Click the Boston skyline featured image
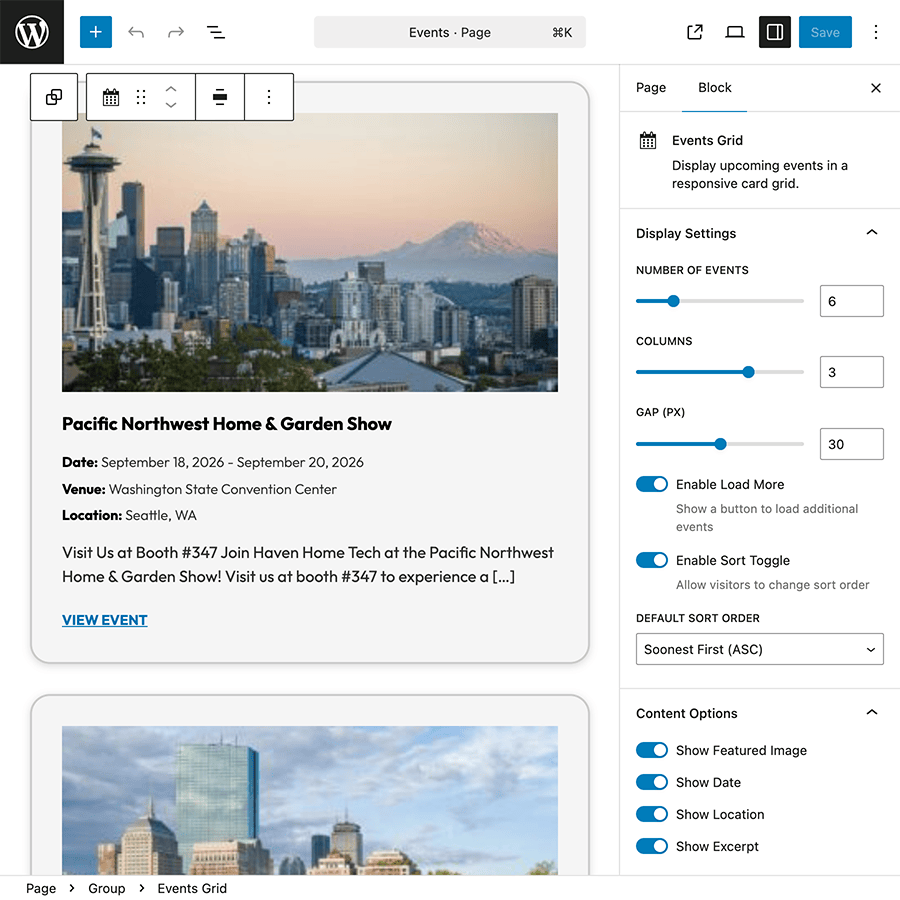 [x=310, y=800]
